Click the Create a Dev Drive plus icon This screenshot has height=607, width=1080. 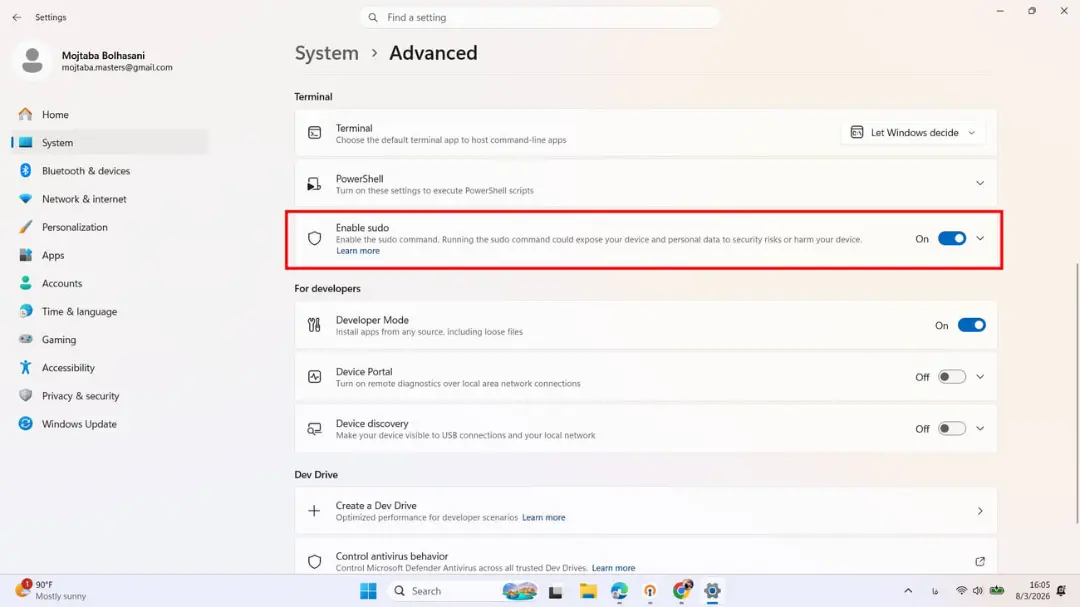[x=314, y=511]
